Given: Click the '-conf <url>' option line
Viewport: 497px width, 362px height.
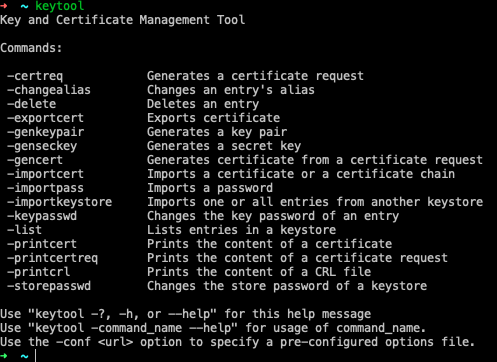Looking at the screenshot, I should pyautogui.click(x=238, y=342).
